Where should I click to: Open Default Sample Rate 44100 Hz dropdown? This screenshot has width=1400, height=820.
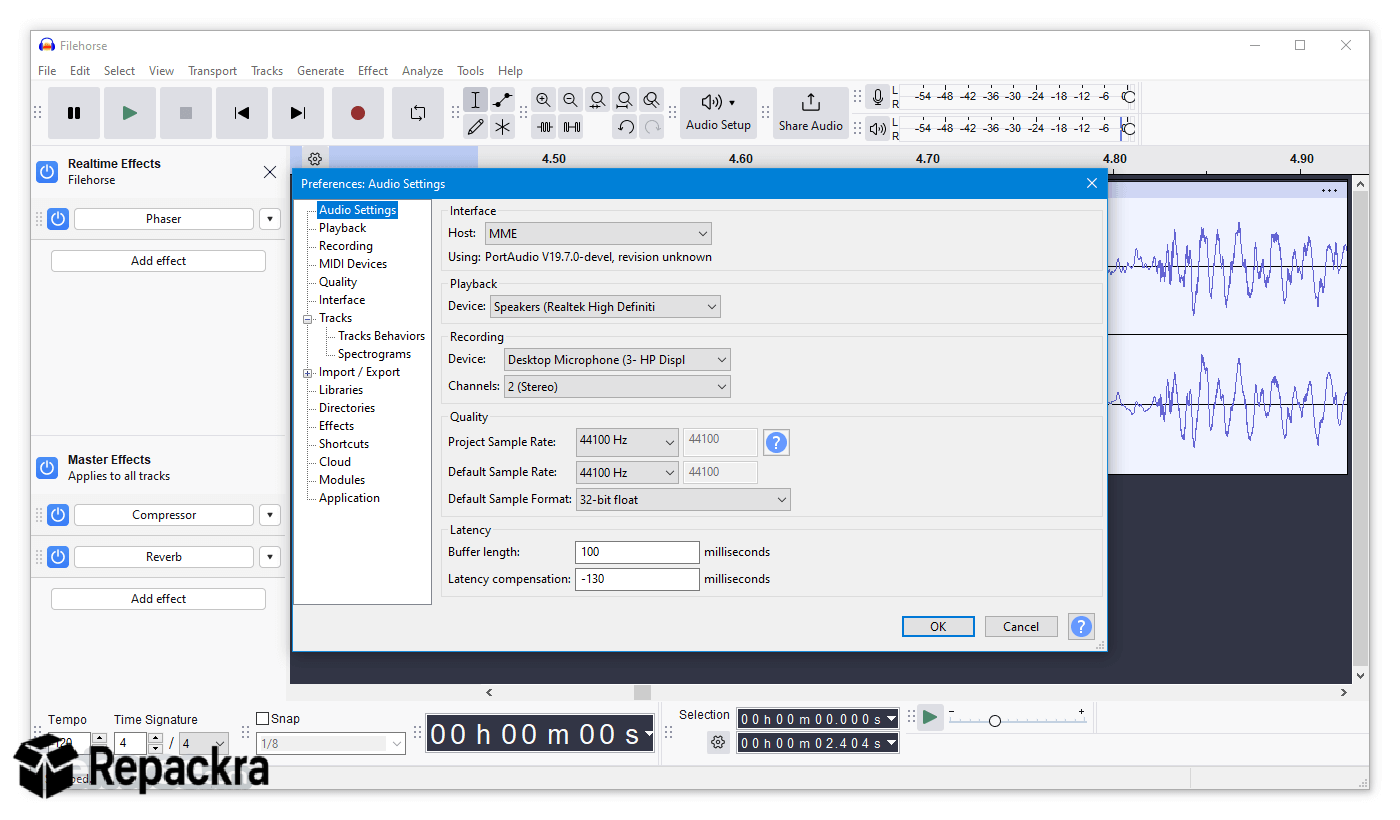(x=627, y=473)
